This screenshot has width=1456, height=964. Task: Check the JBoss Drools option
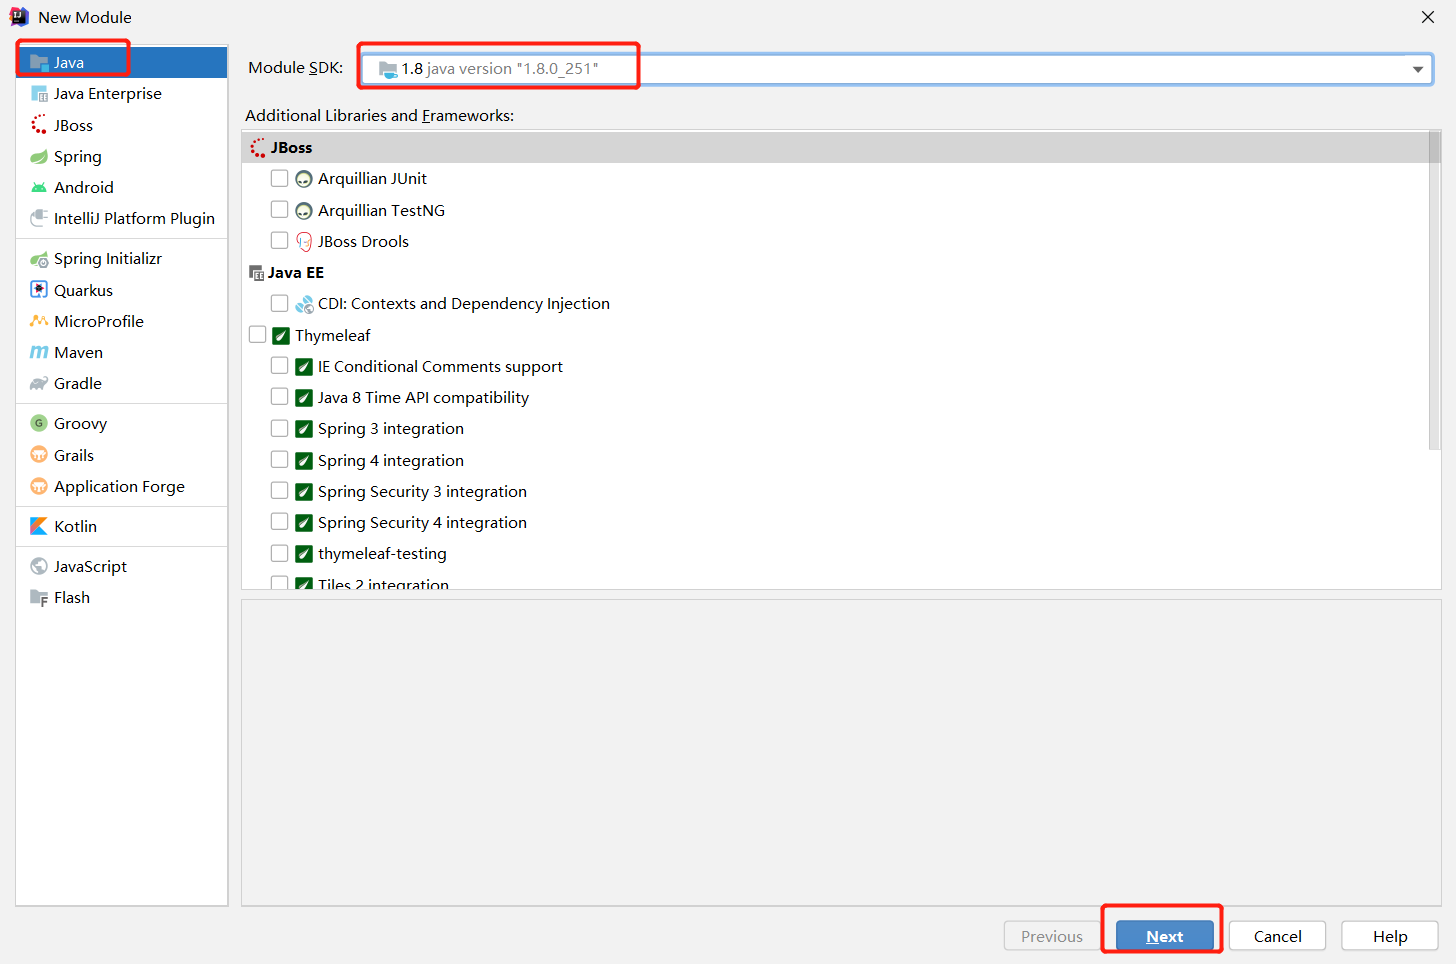280,241
